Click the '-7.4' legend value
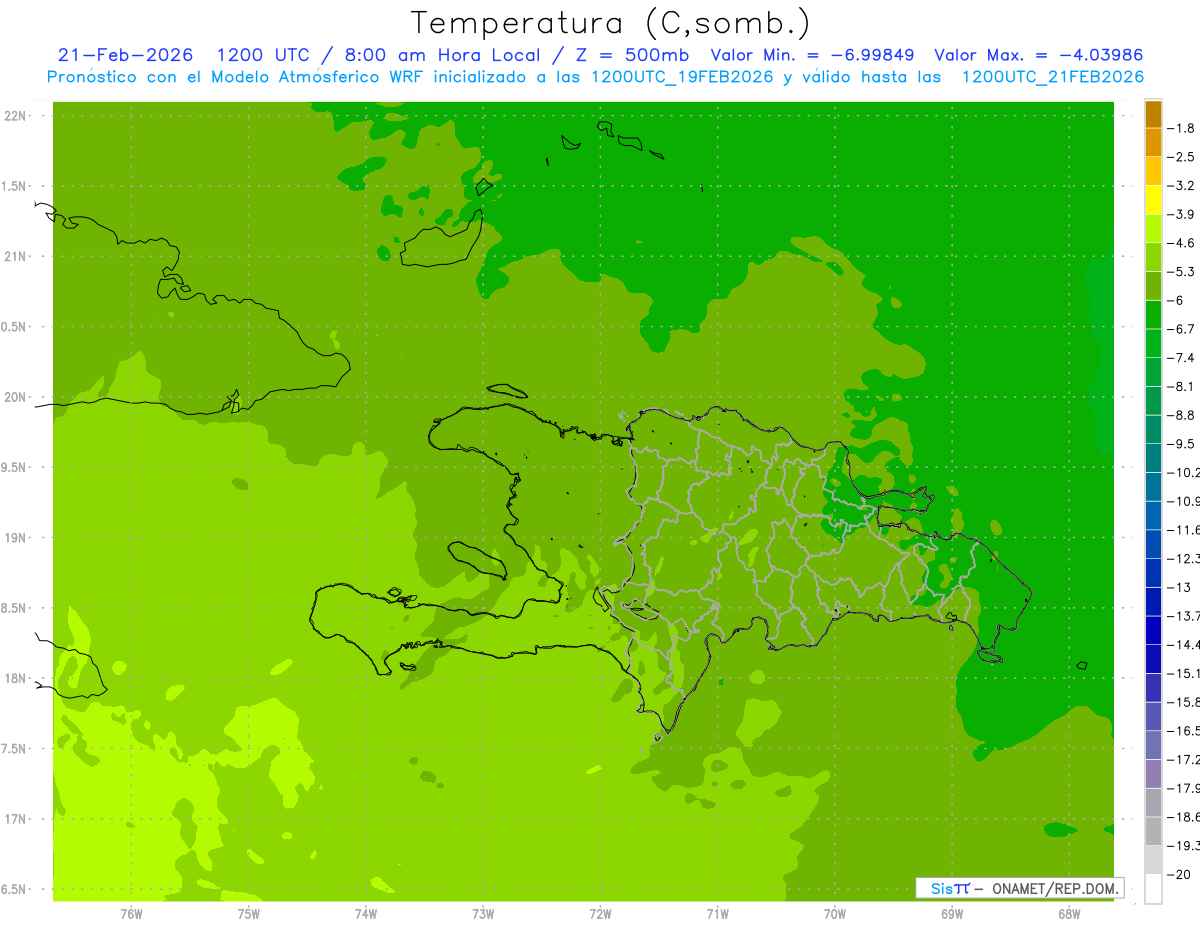1200x927 pixels. [1183, 357]
